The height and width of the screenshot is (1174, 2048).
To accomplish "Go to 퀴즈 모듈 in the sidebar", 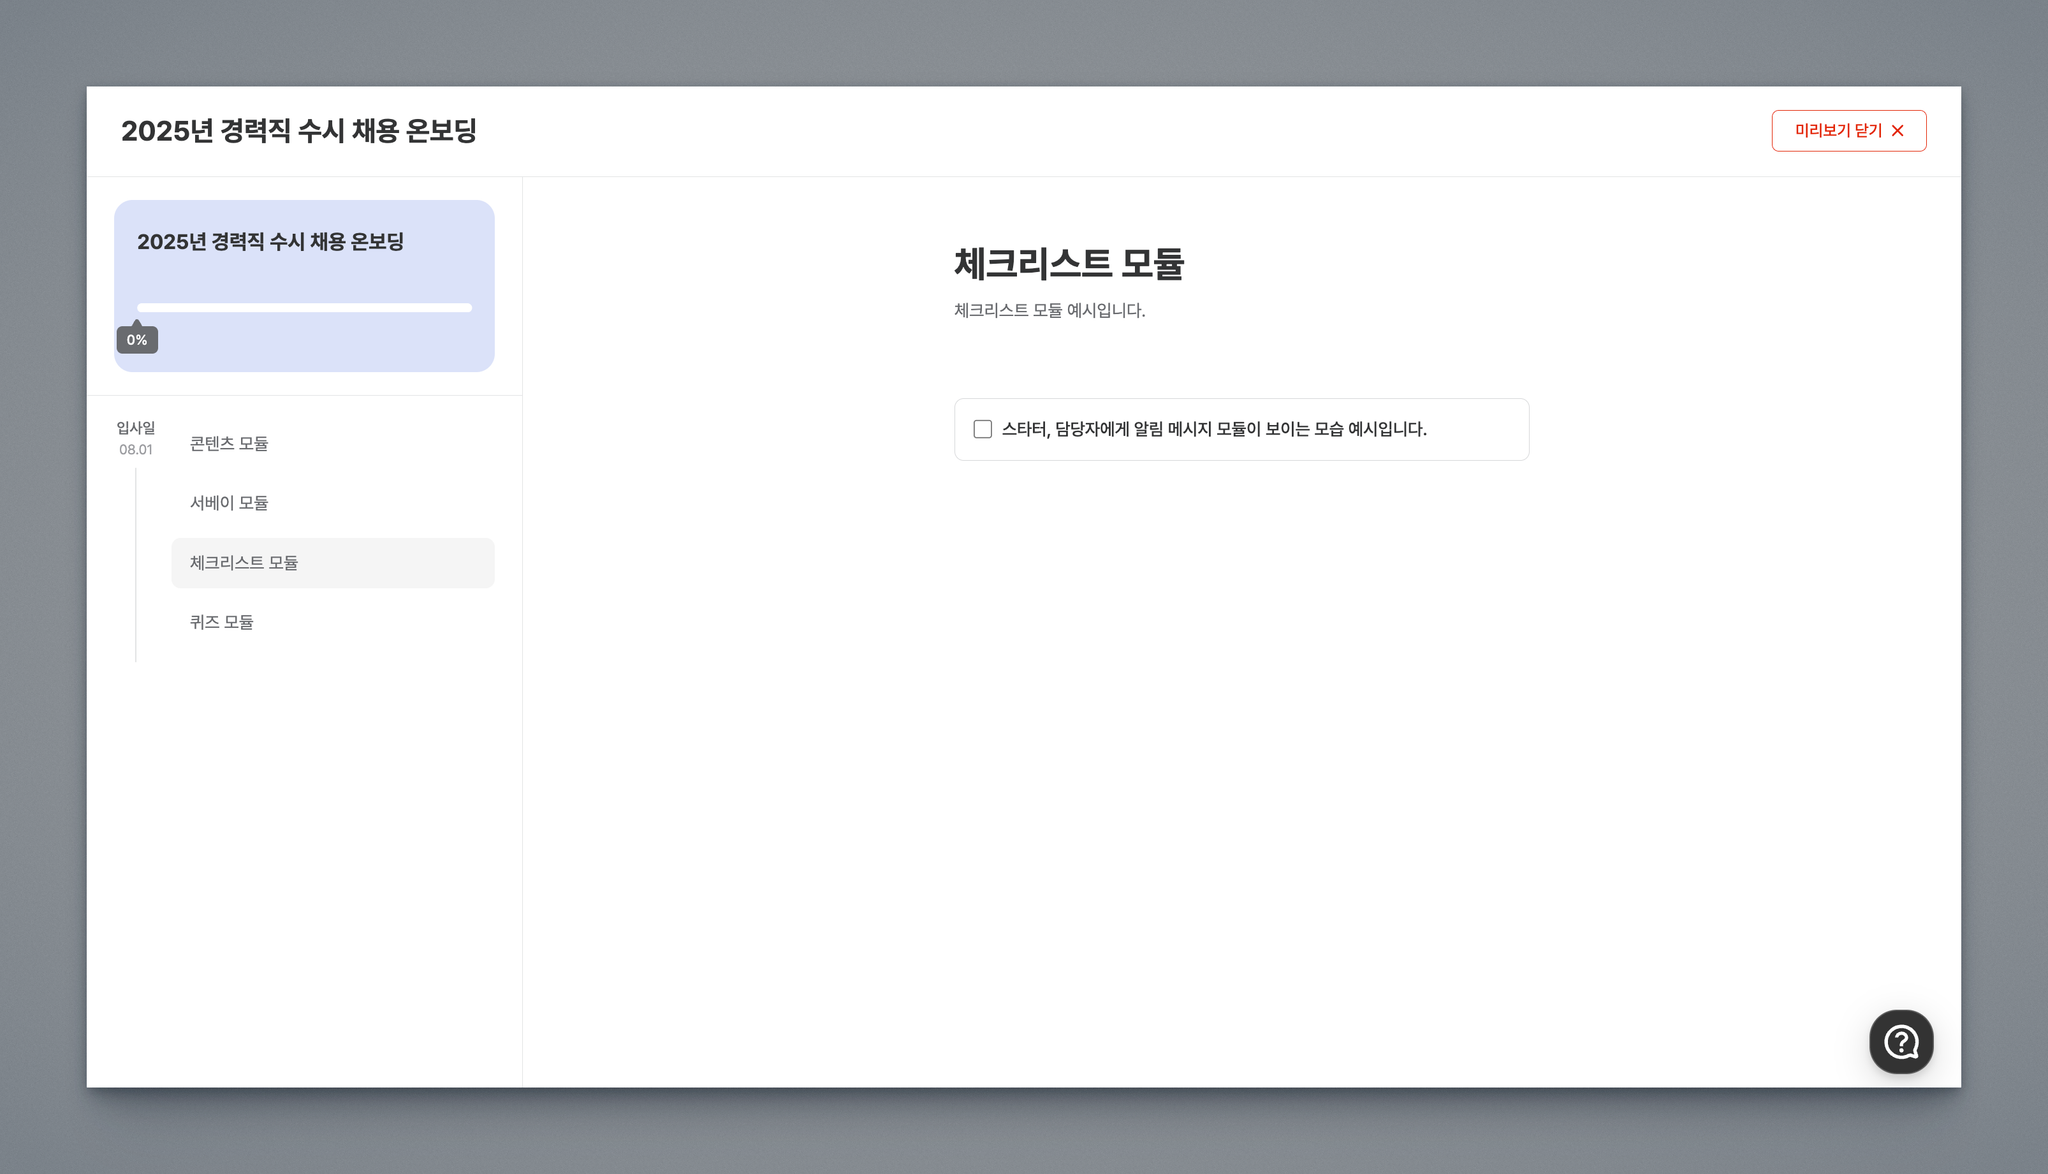I will [221, 622].
